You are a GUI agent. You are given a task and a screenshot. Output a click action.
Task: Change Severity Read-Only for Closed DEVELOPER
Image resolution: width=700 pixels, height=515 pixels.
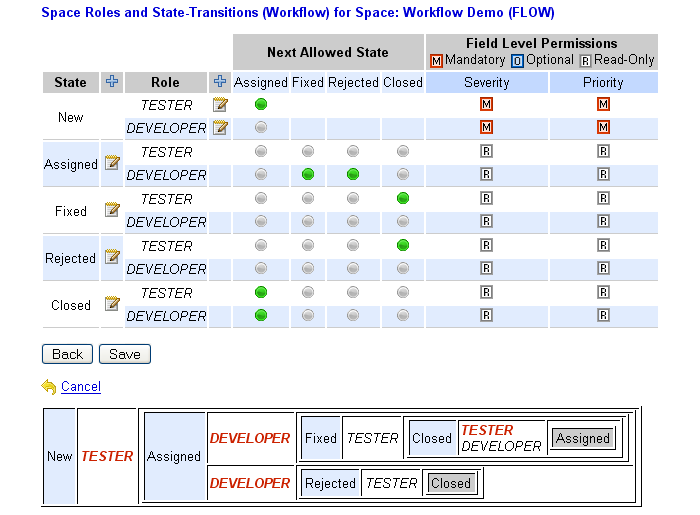pyautogui.click(x=486, y=316)
